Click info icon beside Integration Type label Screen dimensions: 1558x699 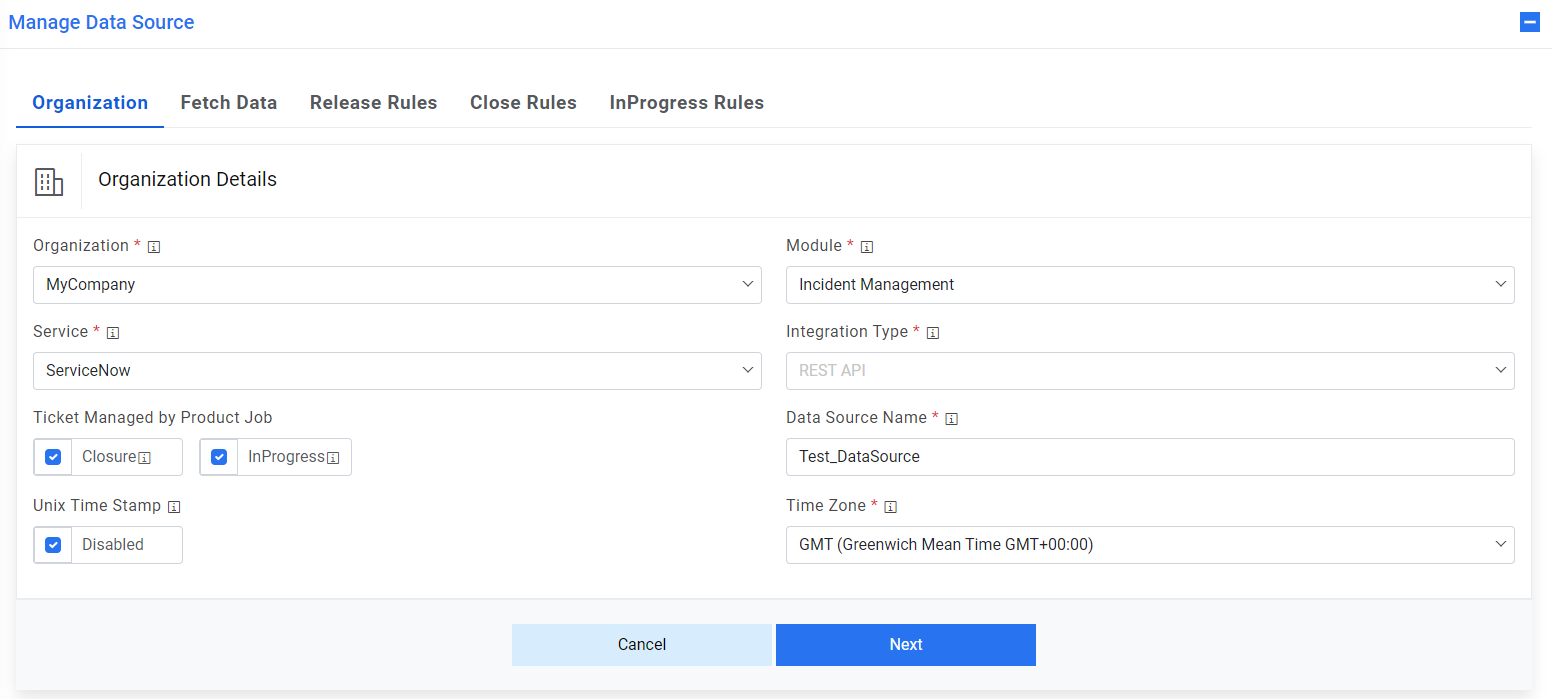[933, 333]
